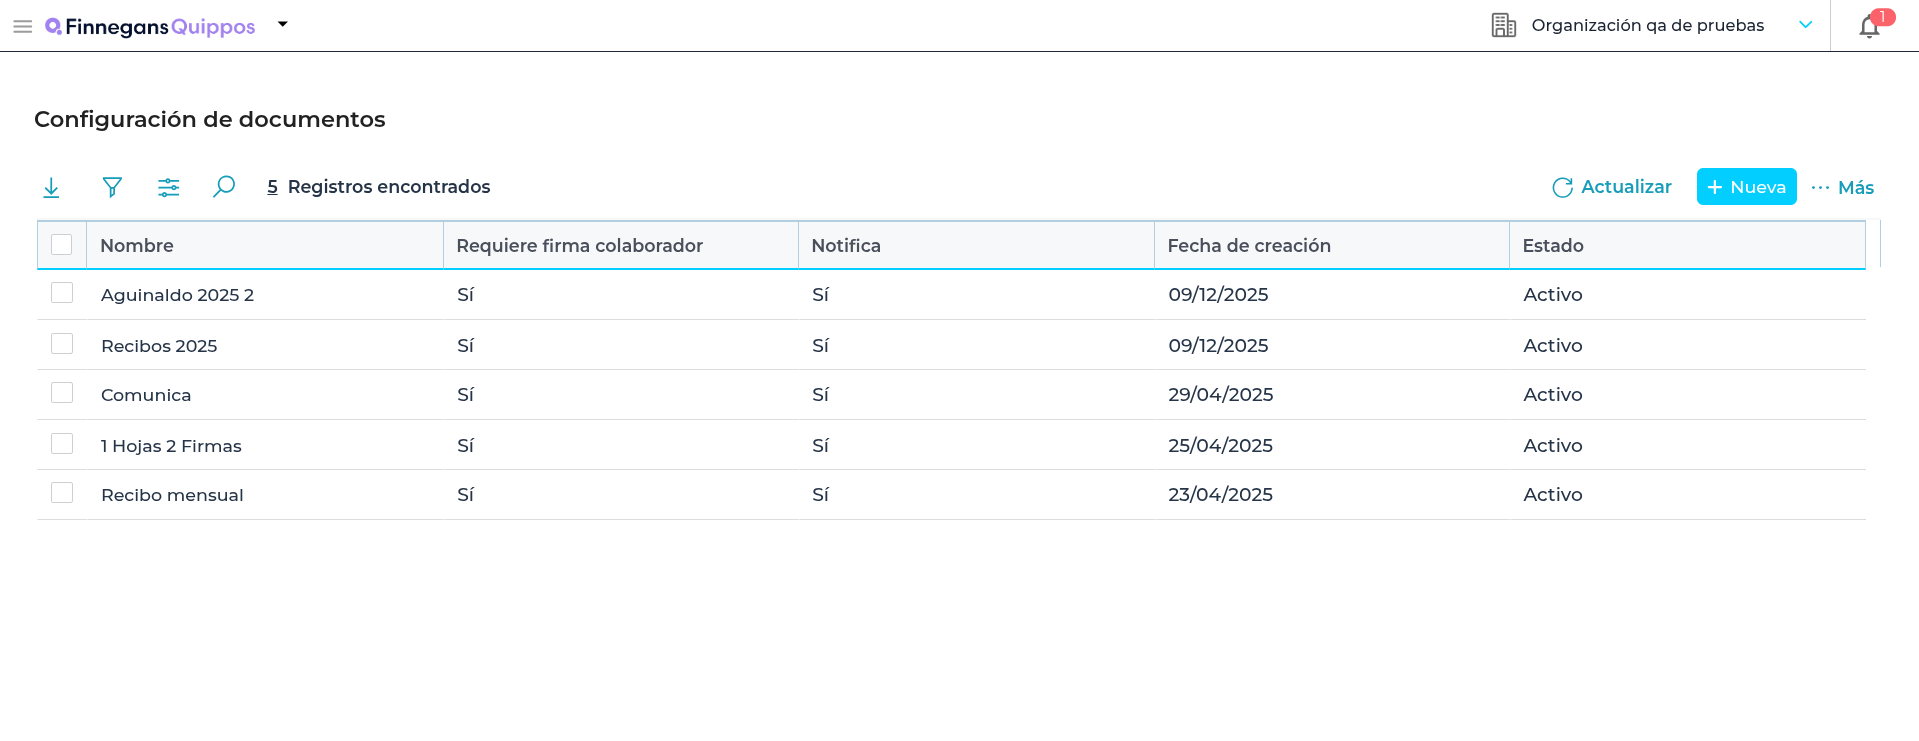1919x741 pixels.
Task: Open the filter funnel icon
Action: 112,187
